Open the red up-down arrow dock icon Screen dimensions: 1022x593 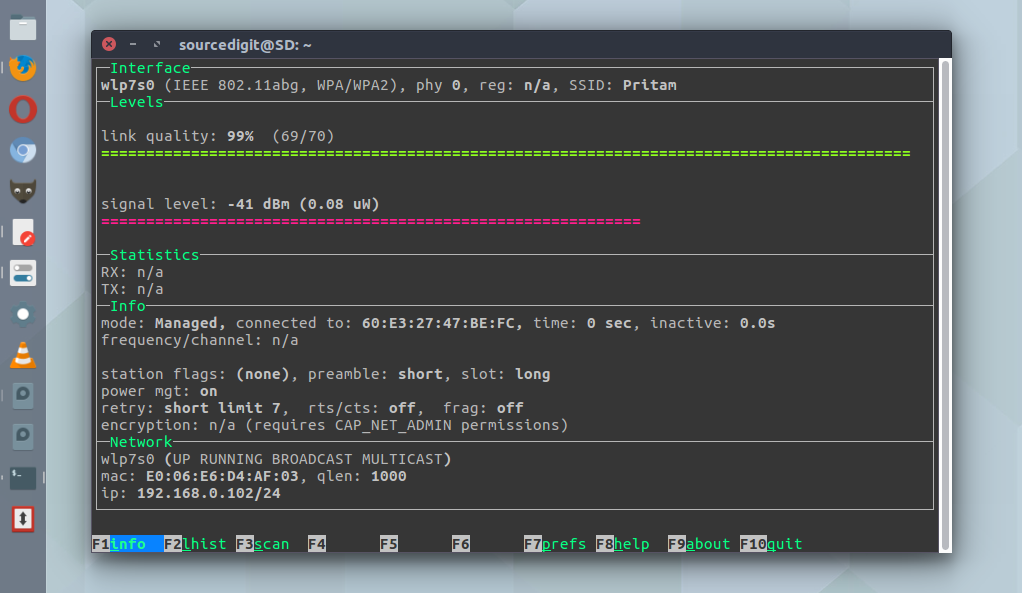tap(23, 519)
